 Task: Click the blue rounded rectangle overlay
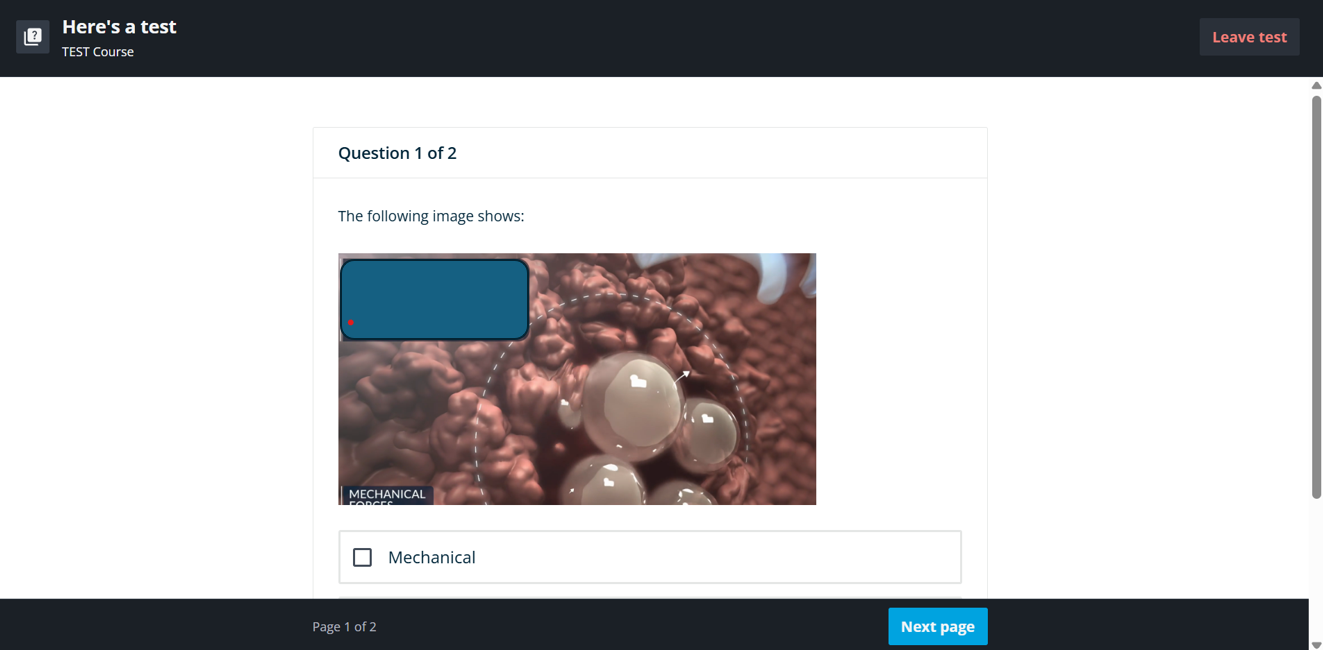pos(434,299)
